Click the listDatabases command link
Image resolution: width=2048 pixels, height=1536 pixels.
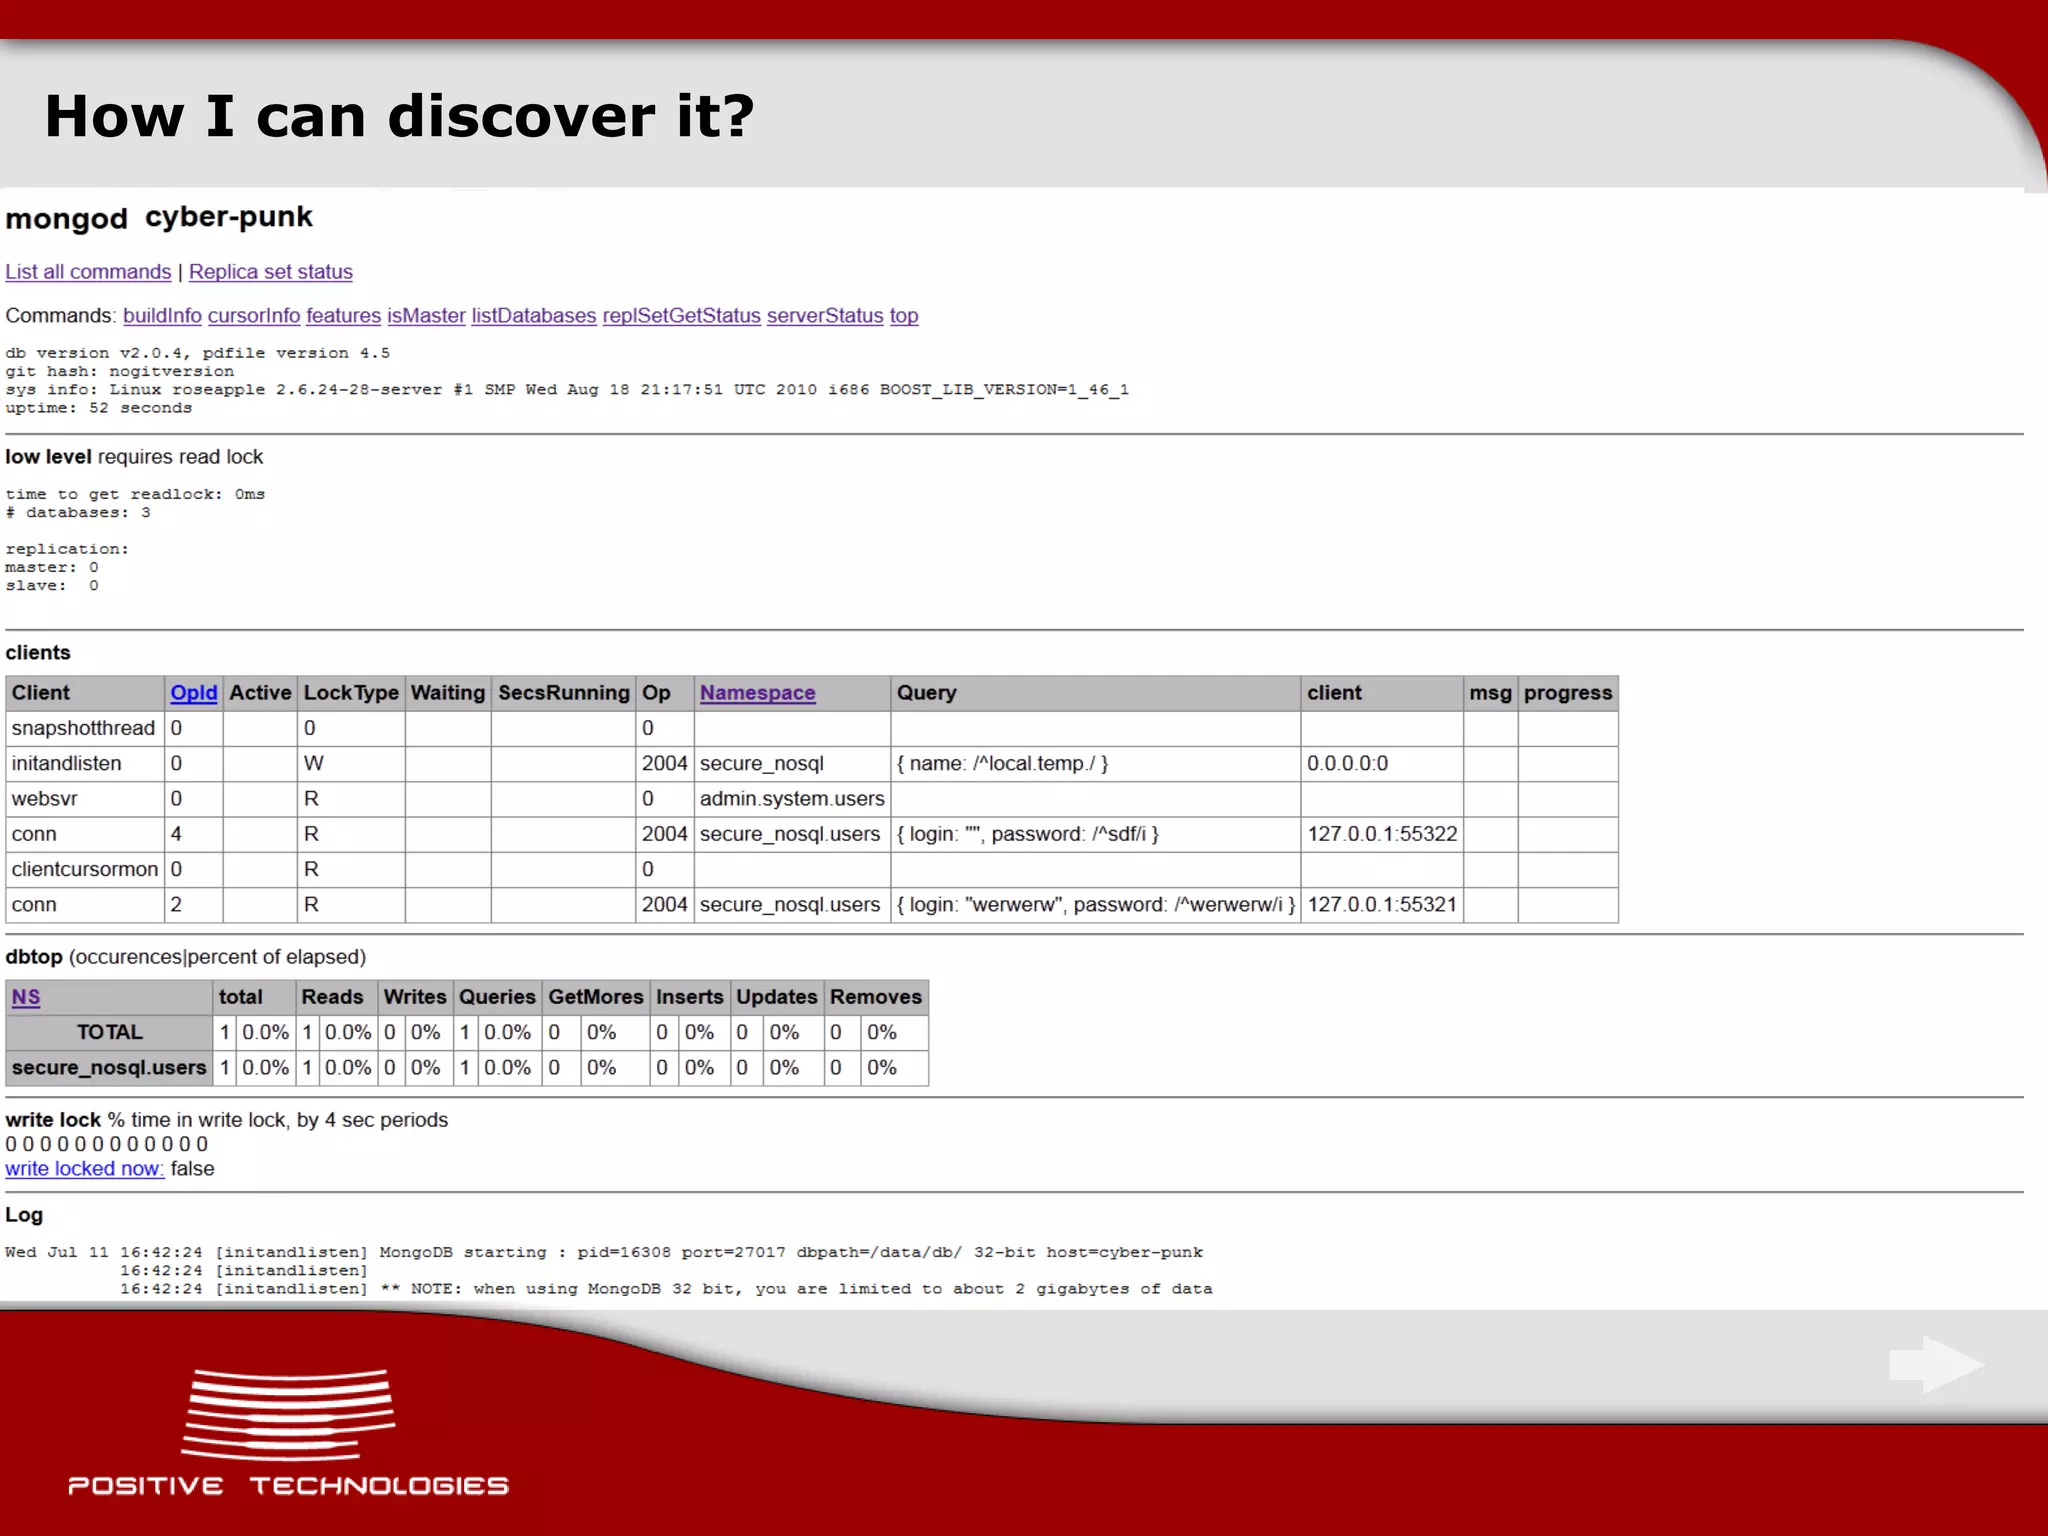534,316
